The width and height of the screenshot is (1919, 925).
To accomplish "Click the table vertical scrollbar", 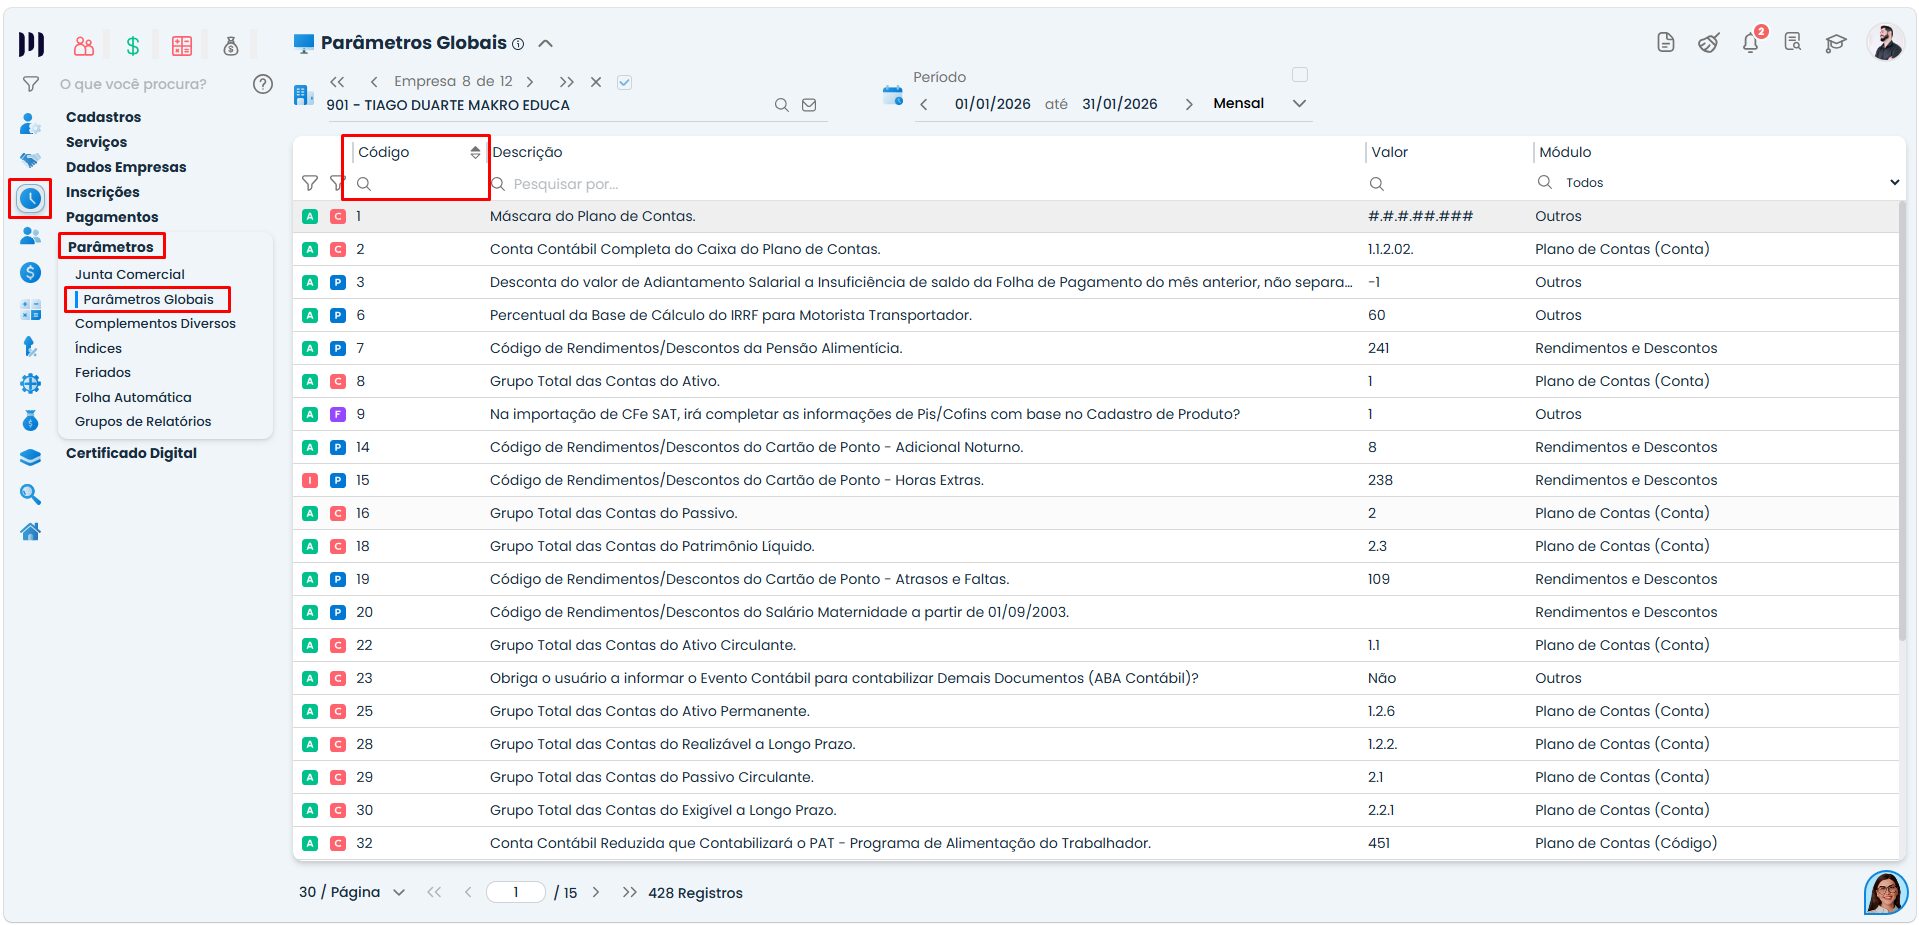I will tap(1902, 420).
